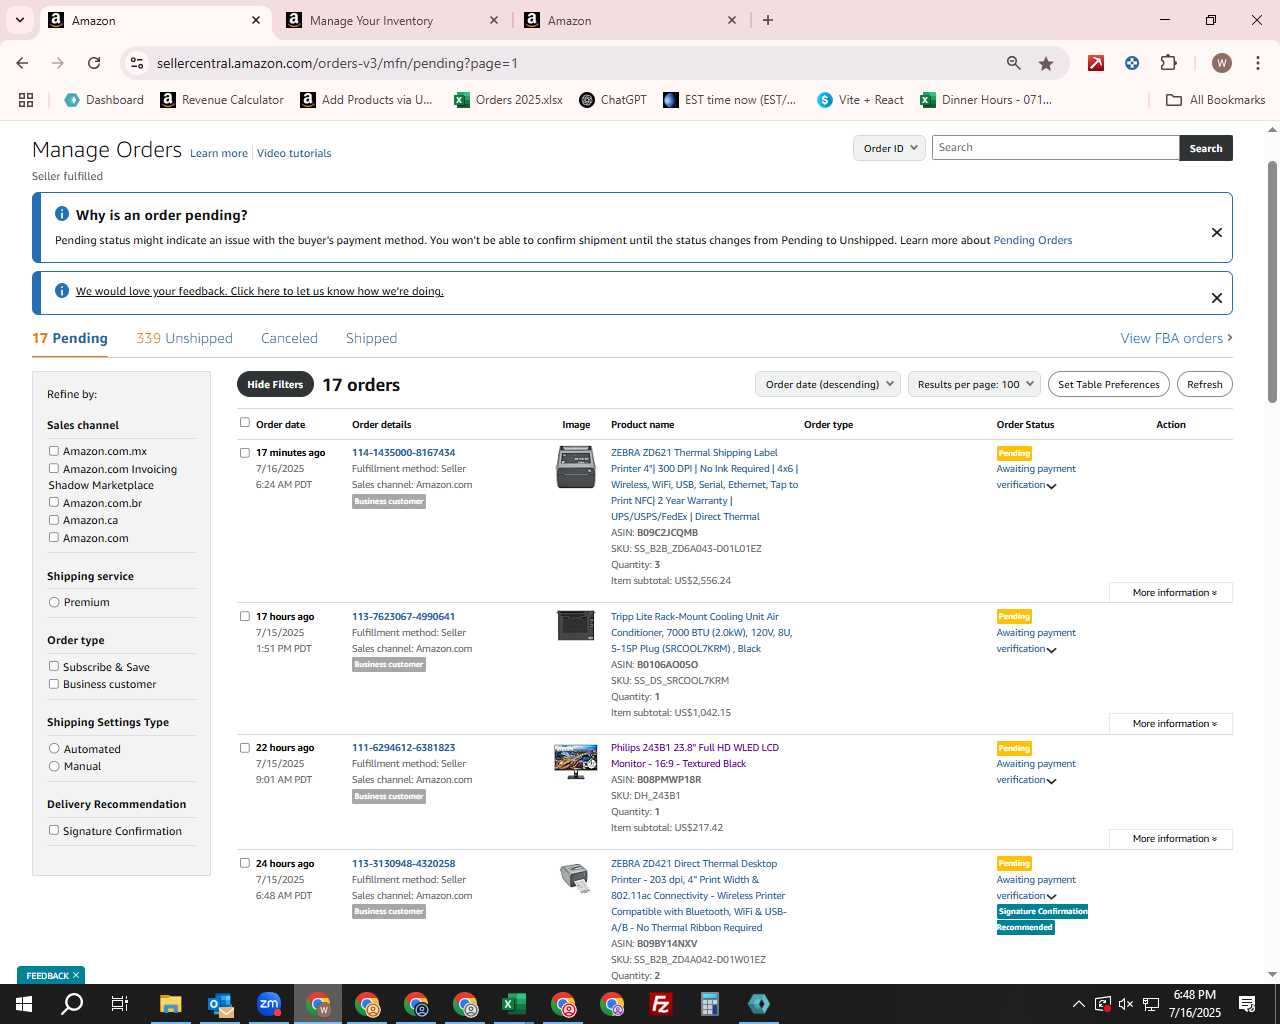The width and height of the screenshot is (1280, 1024).
Task: Check the Signature Confirmation filter
Action: [54, 830]
